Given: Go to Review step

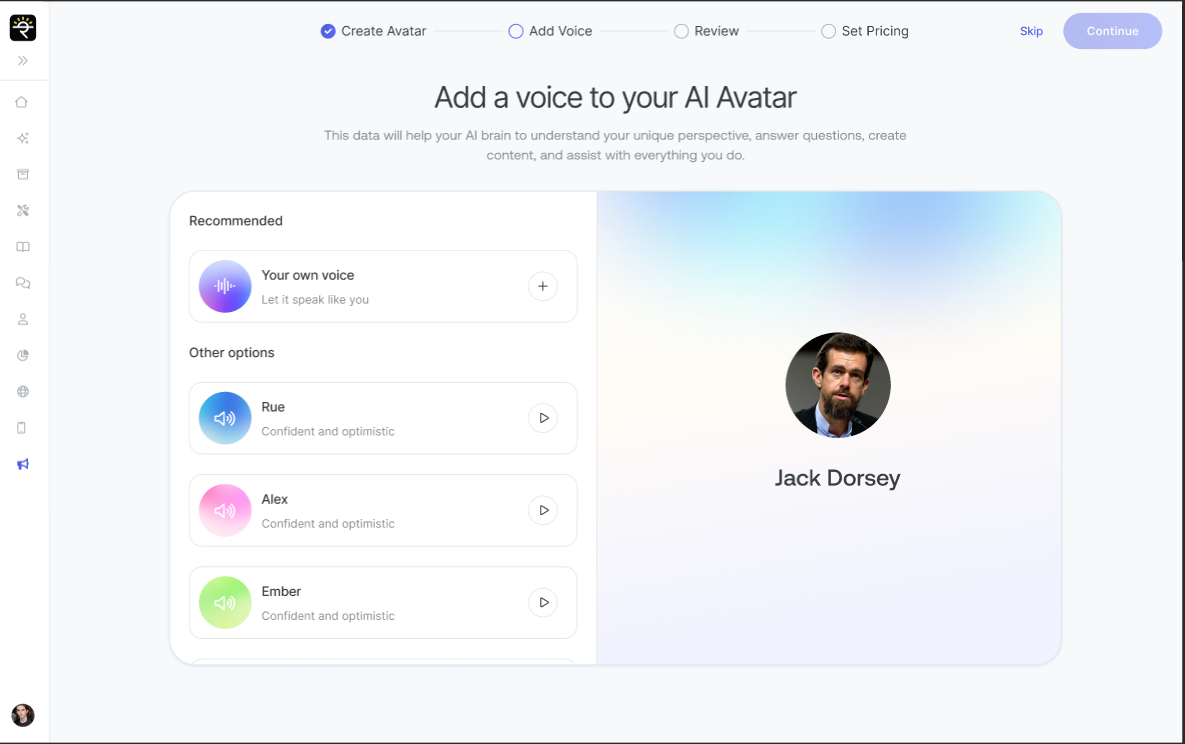Looking at the screenshot, I should point(707,31).
